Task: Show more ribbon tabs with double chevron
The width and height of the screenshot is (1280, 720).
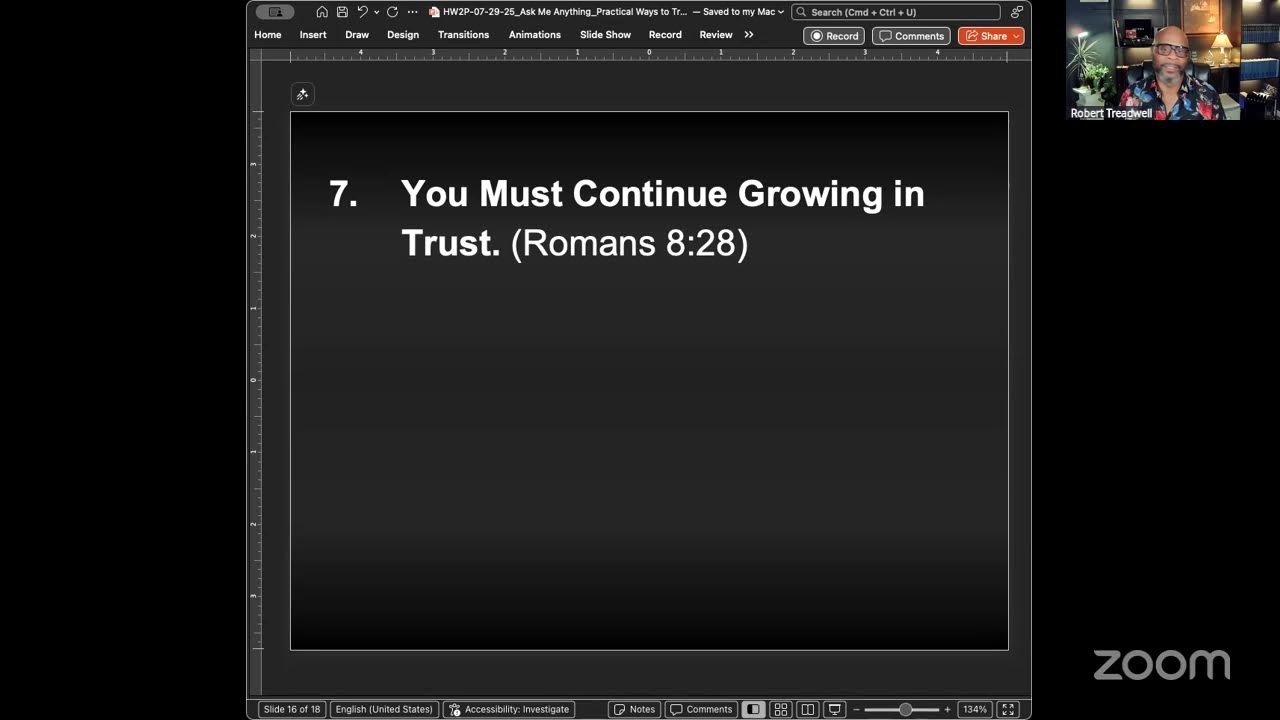Action: [749, 35]
